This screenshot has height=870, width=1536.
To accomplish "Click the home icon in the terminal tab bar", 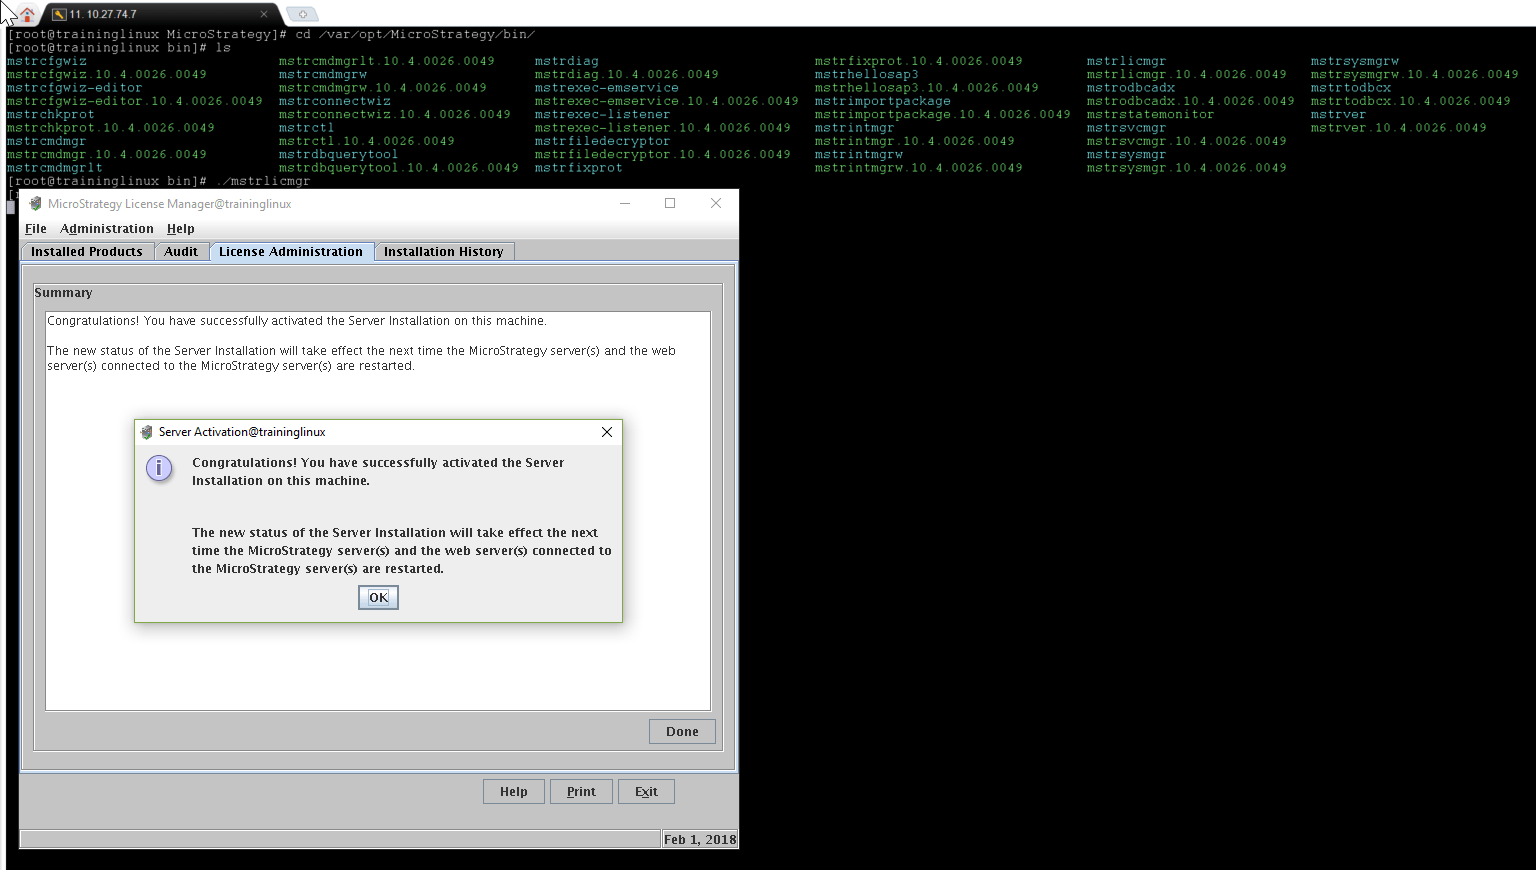I will [x=28, y=14].
